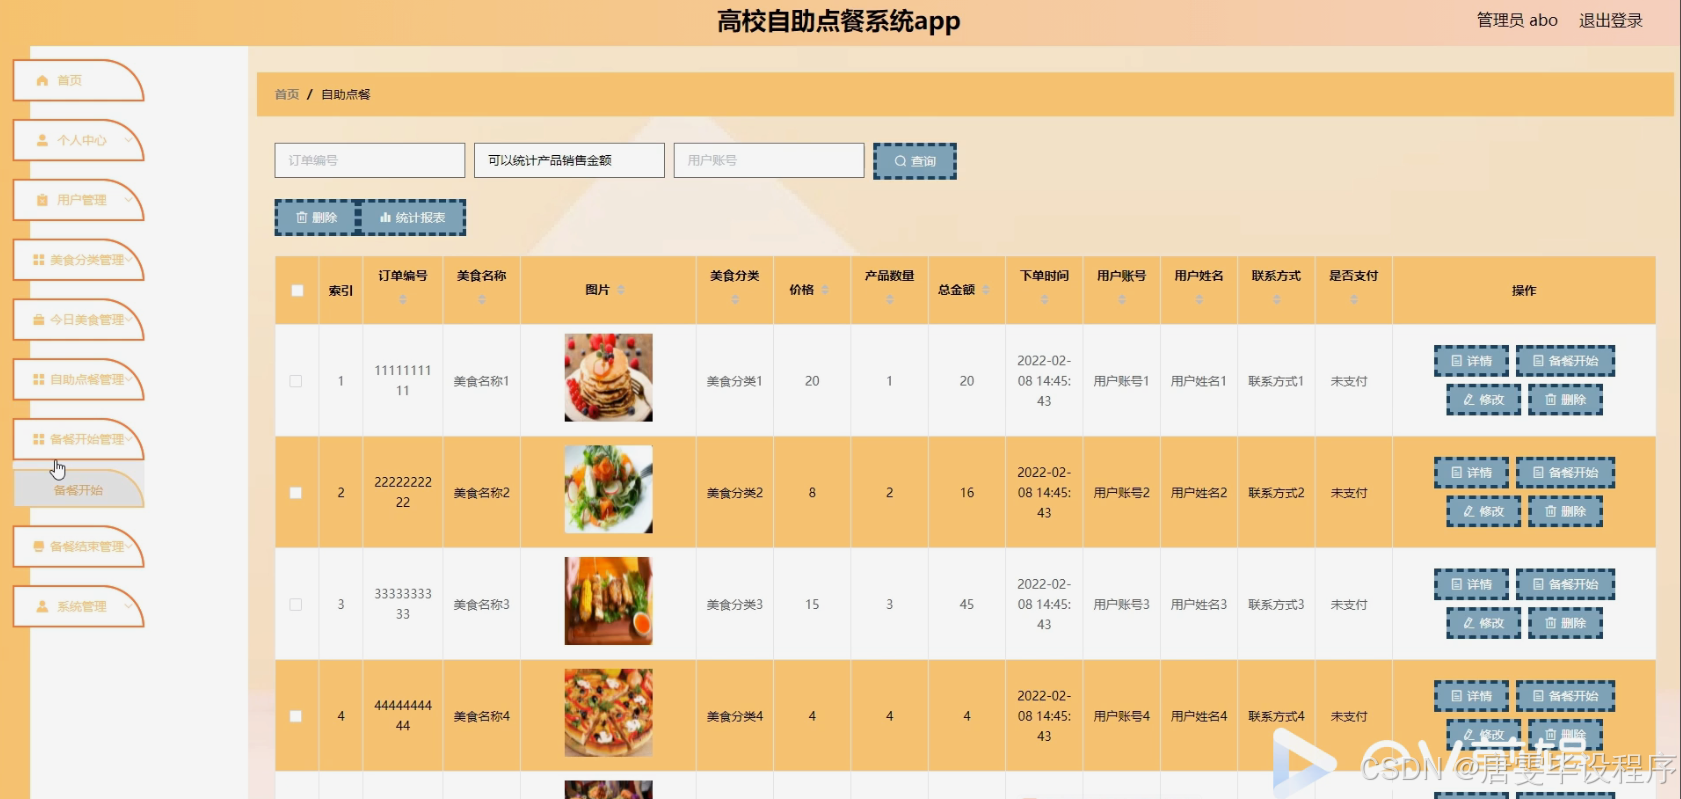Click 管理员 abo account label
This screenshot has height=799, width=1681.
pyautogui.click(x=1517, y=20)
